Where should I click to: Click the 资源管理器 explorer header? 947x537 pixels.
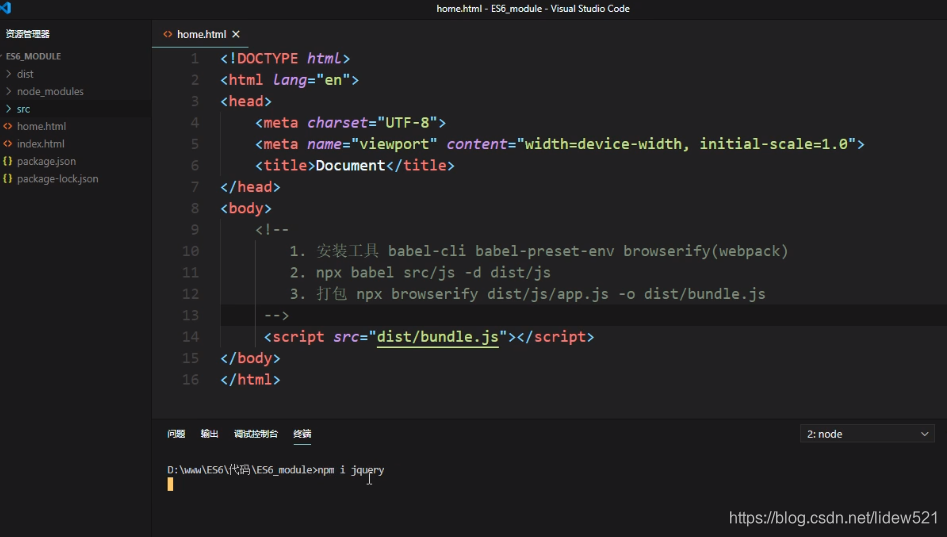(28, 34)
